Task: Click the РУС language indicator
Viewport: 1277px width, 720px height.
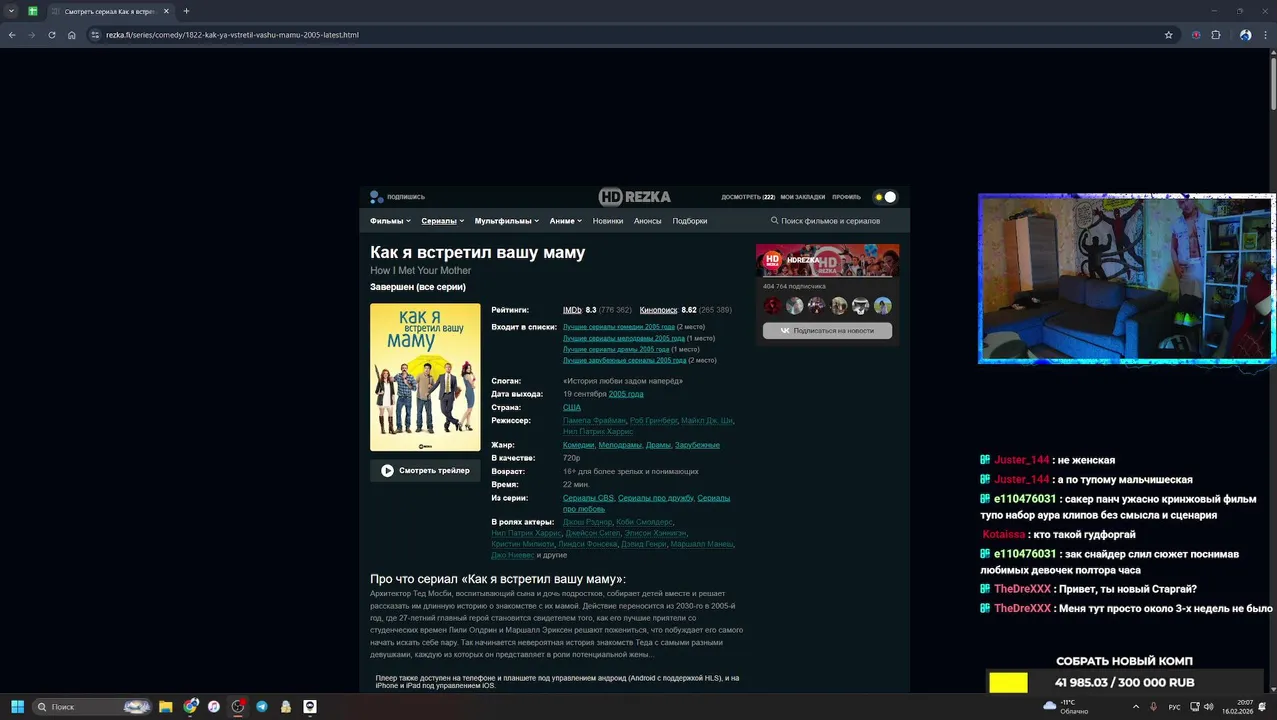Action: [1175, 707]
